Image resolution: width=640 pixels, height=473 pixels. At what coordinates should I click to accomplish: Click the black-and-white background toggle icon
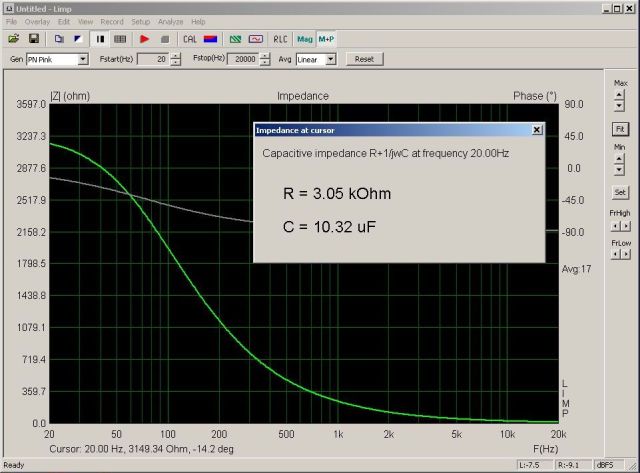[x=78, y=39]
